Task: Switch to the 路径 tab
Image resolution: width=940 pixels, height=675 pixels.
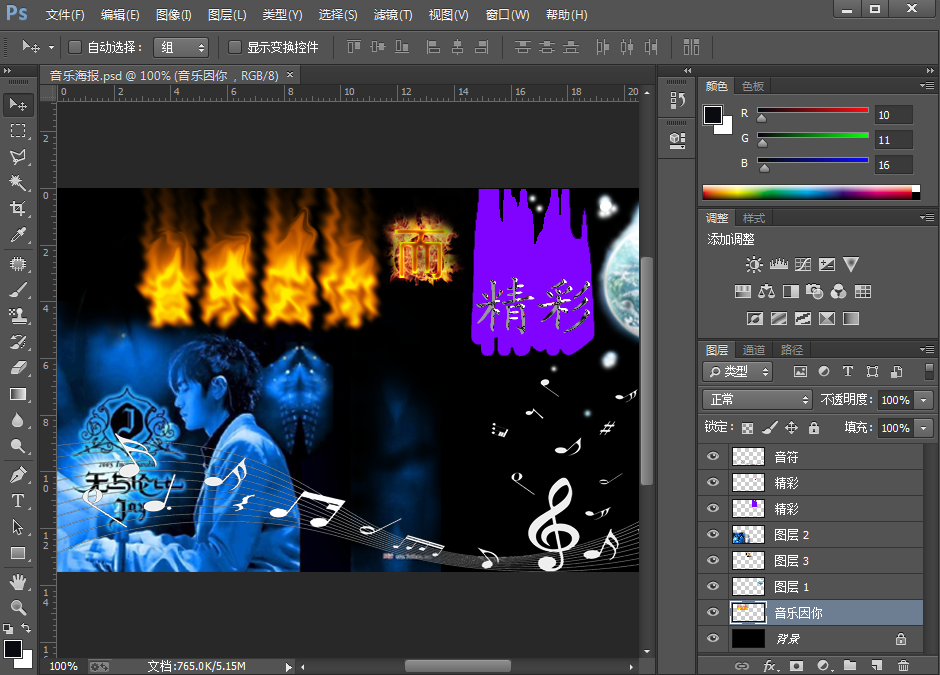Action: [x=791, y=350]
